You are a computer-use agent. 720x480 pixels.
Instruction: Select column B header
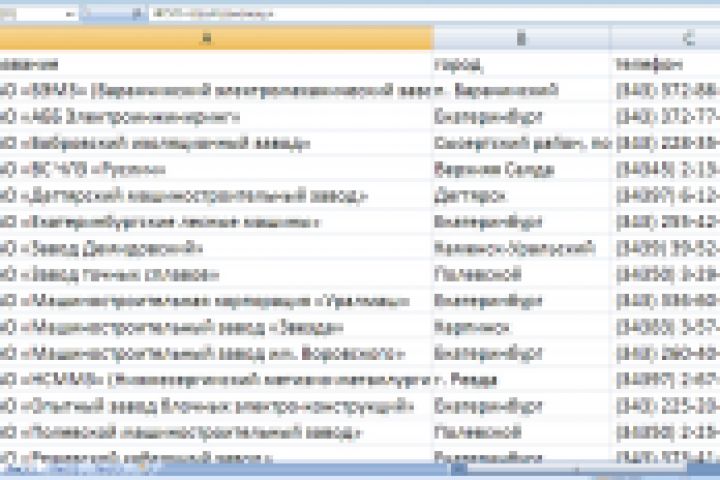[x=522, y=38]
